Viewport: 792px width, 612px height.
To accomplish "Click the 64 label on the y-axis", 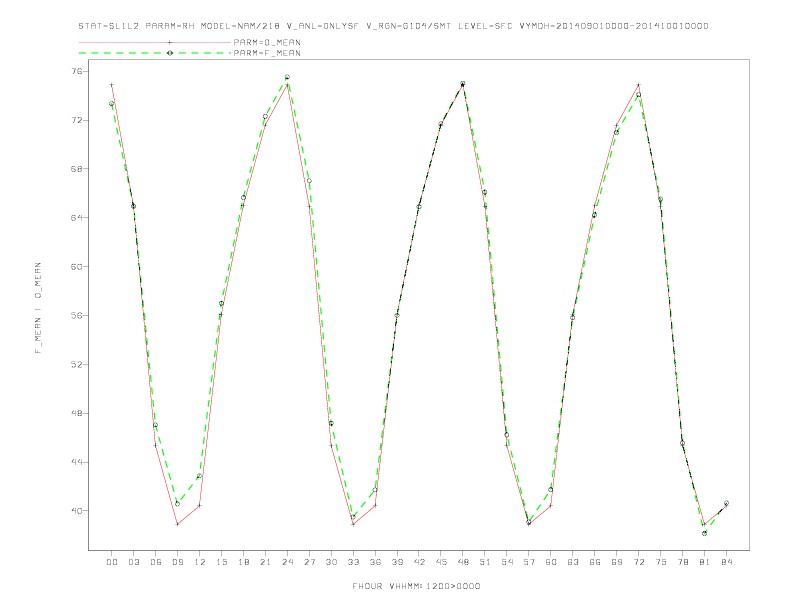I will (76, 218).
